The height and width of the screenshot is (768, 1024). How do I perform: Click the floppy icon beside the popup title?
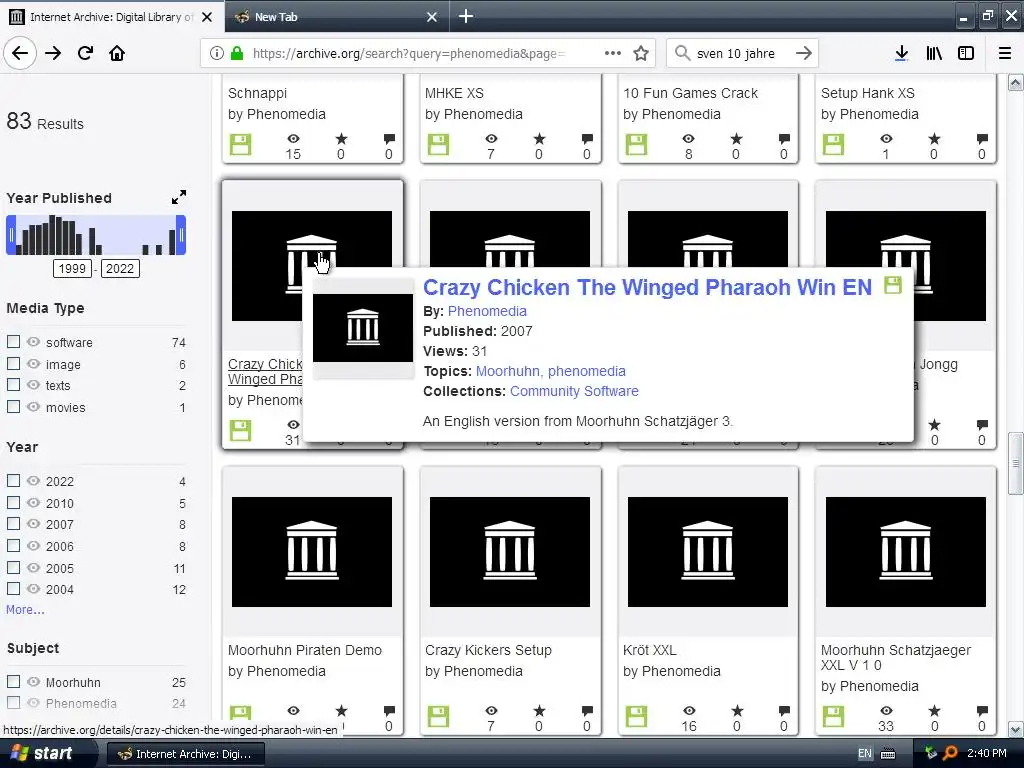(x=893, y=285)
